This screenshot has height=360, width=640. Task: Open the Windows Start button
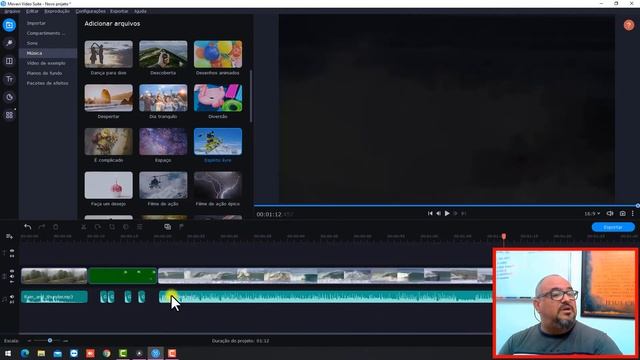pyautogui.click(x=8, y=353)
